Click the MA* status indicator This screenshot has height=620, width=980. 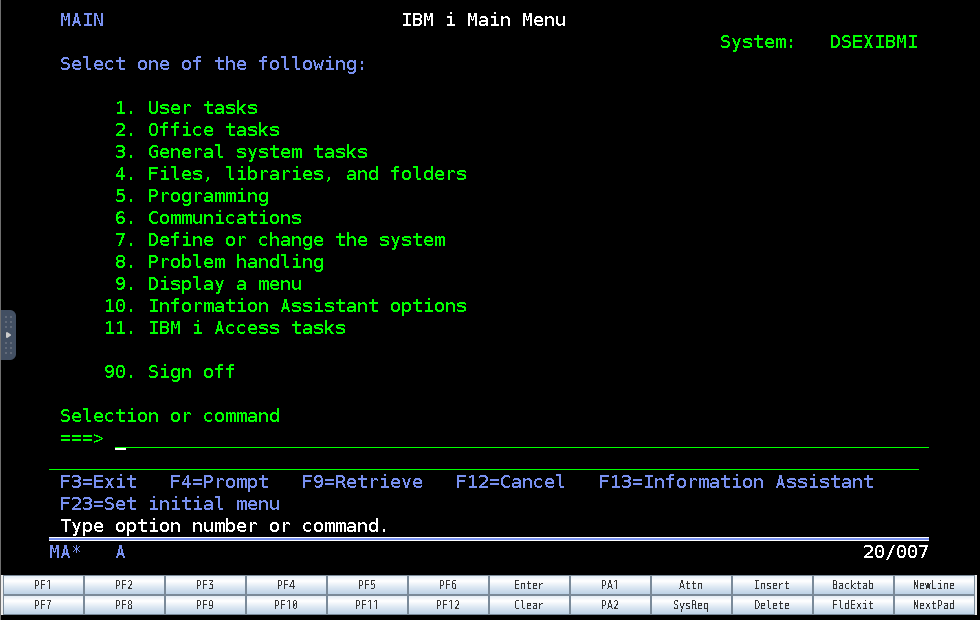coord(66,552)
